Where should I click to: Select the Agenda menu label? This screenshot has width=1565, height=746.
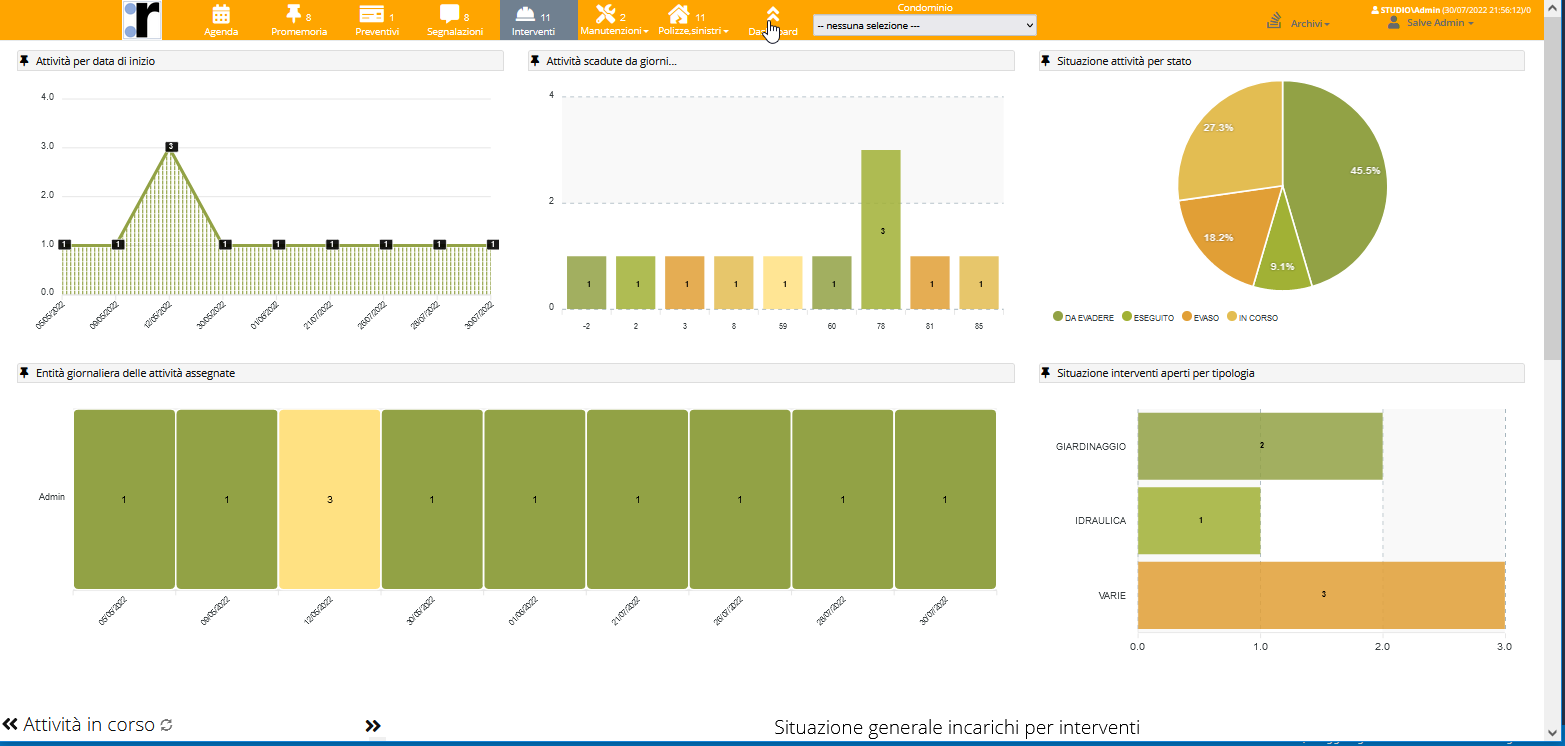pyautogui.click(x=221, y=32)
